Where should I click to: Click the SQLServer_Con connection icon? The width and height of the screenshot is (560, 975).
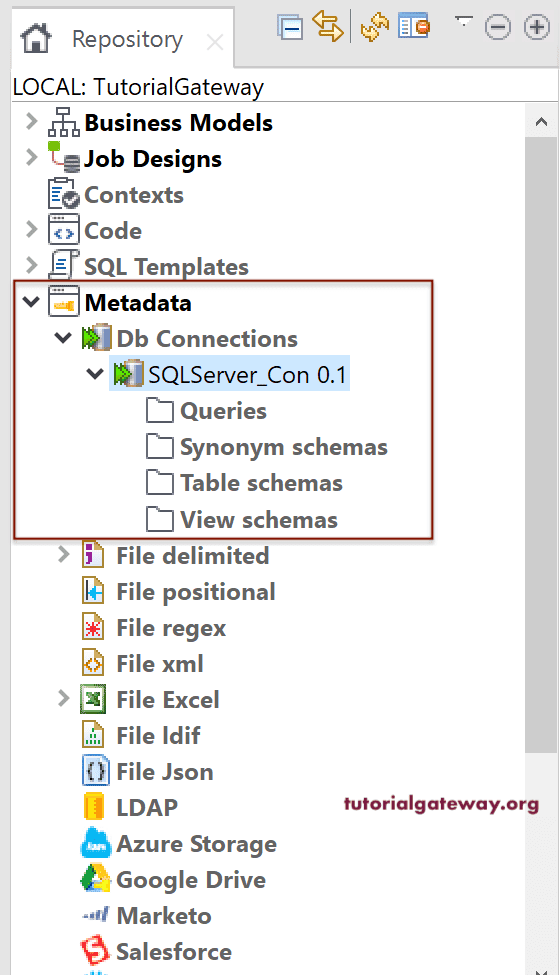click(128, 374)
